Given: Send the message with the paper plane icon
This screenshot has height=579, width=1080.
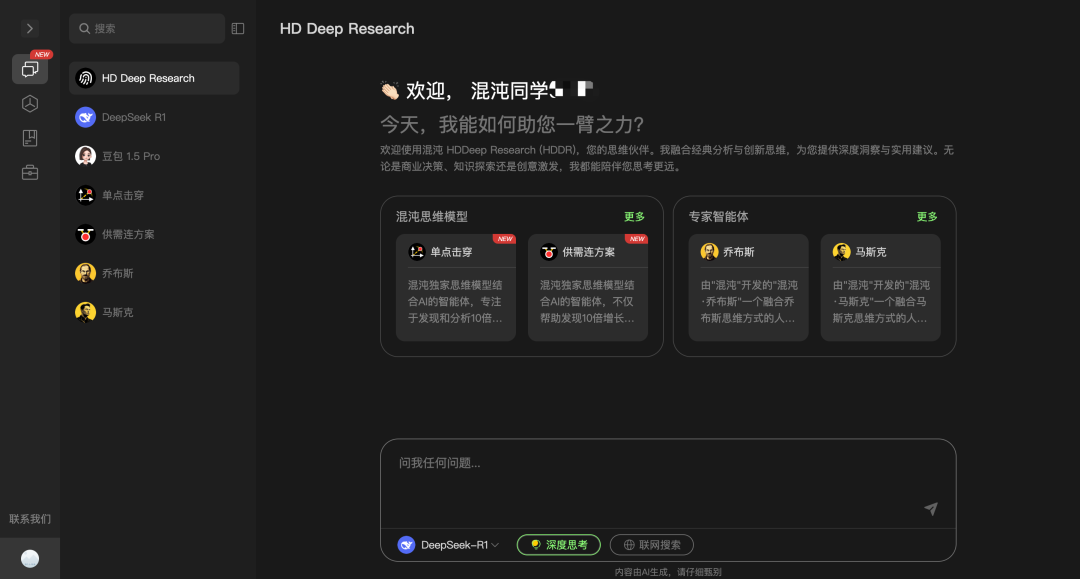Looking at the screenshot, I should [x=931, y=509].
